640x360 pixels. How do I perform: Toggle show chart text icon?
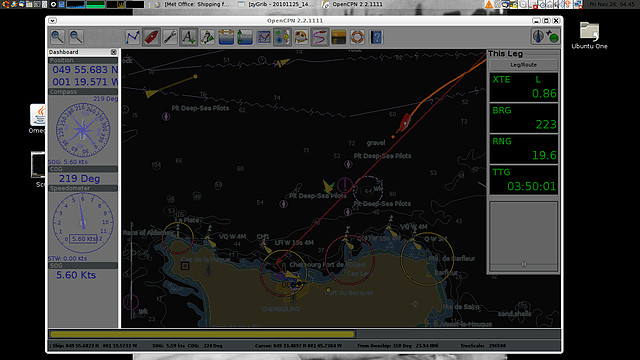coord(189,37)
